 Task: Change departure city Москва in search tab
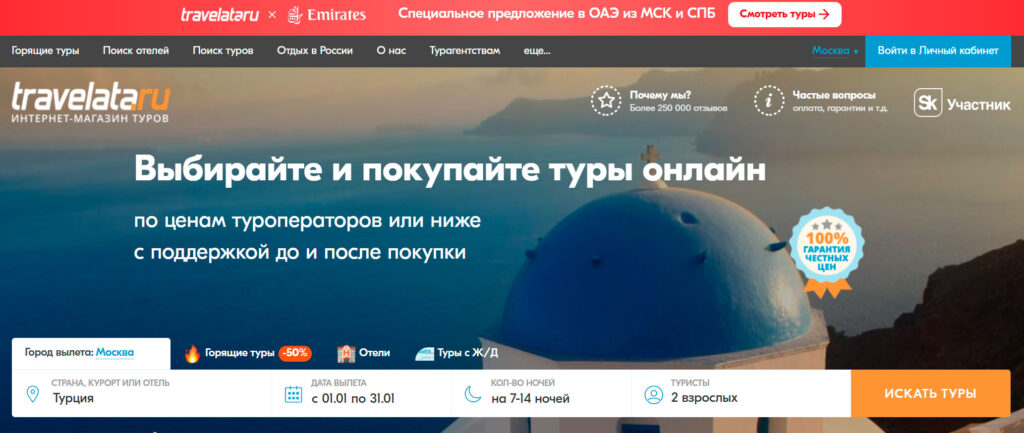pyautogui.click(x=115, y=353)
